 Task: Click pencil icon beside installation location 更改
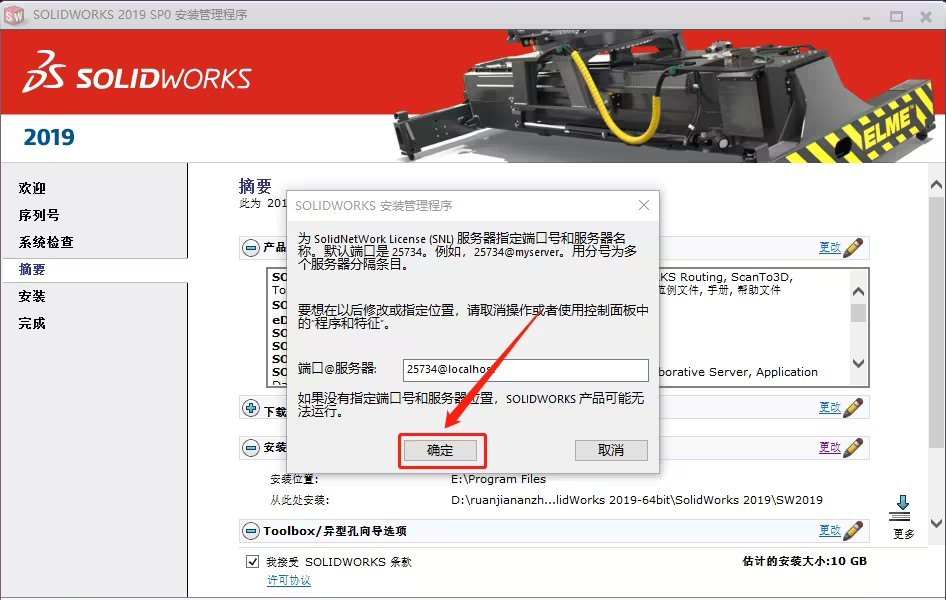[x=853, y=447]
